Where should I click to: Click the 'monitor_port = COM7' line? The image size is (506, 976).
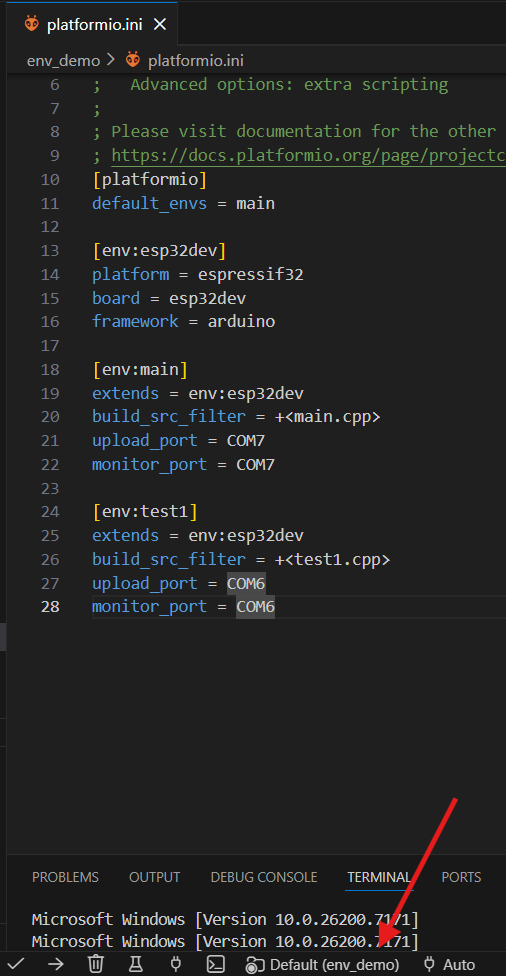click(x=183, y=464)
